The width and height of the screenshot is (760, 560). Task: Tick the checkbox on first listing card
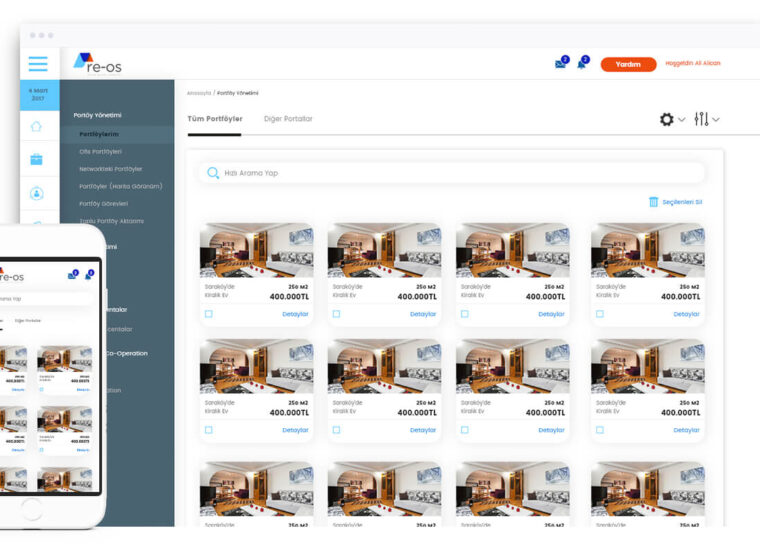pyautogui.click(x=209, y=314)
